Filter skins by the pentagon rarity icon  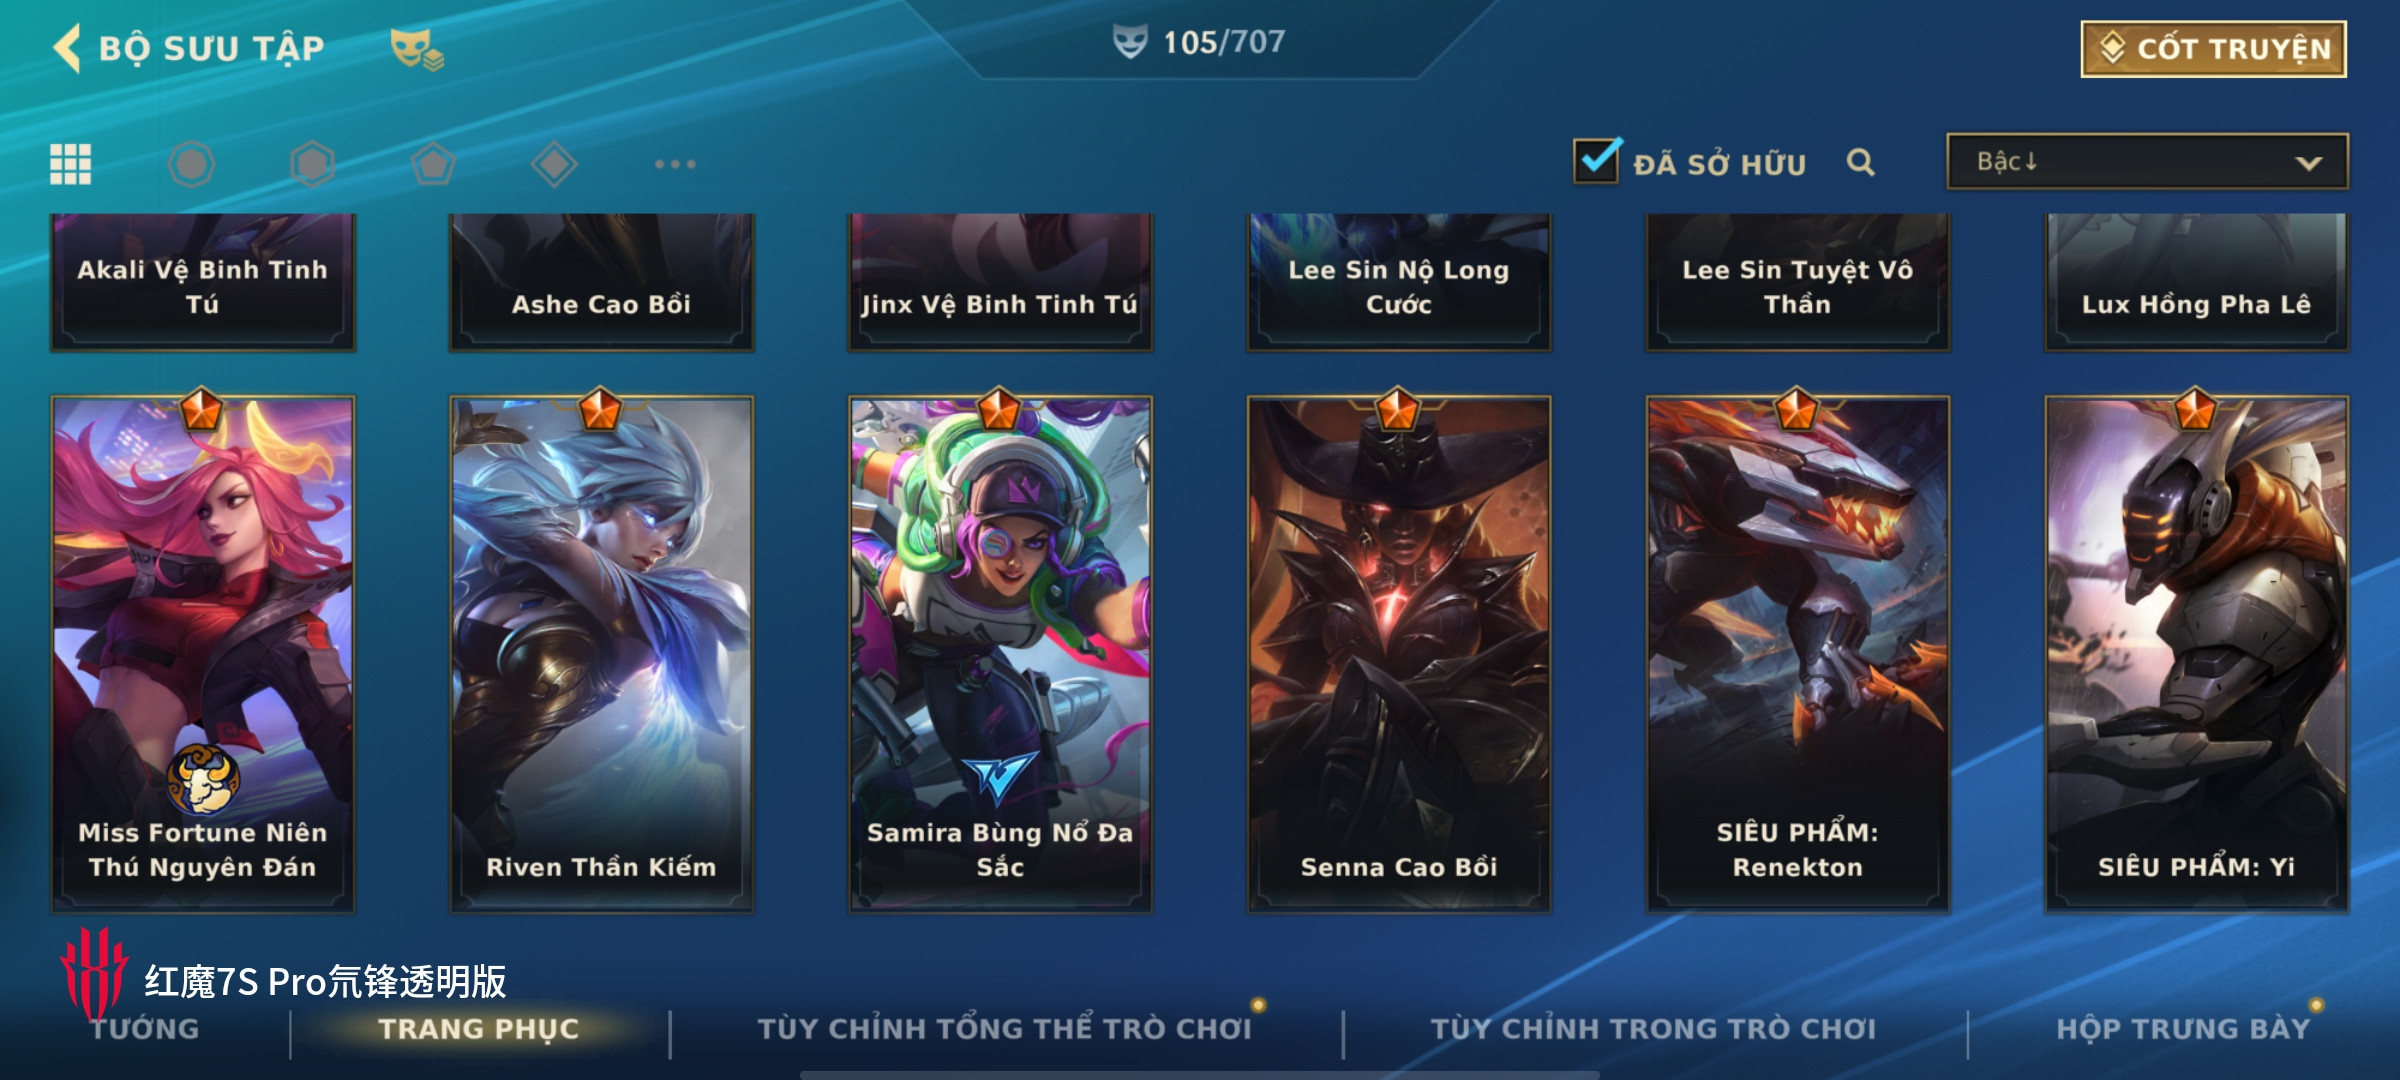[x=433, y=164]
